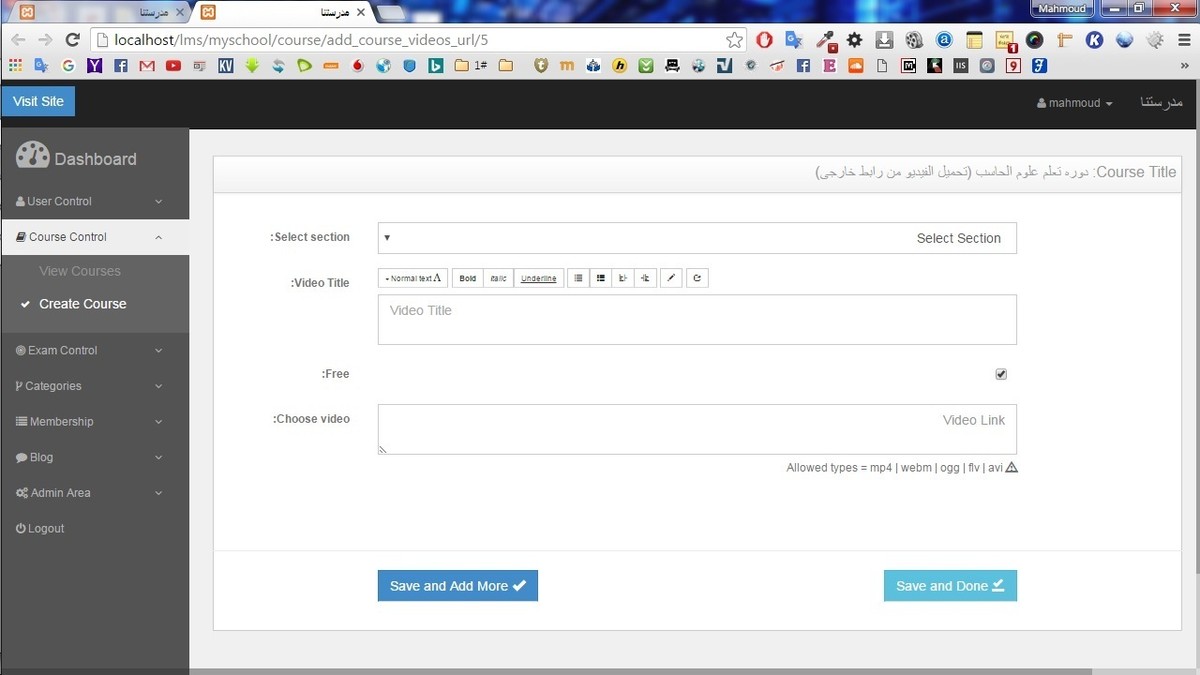1200x675 pixels.
Task: Click the Save and Done button
Action: coord(949,586)
